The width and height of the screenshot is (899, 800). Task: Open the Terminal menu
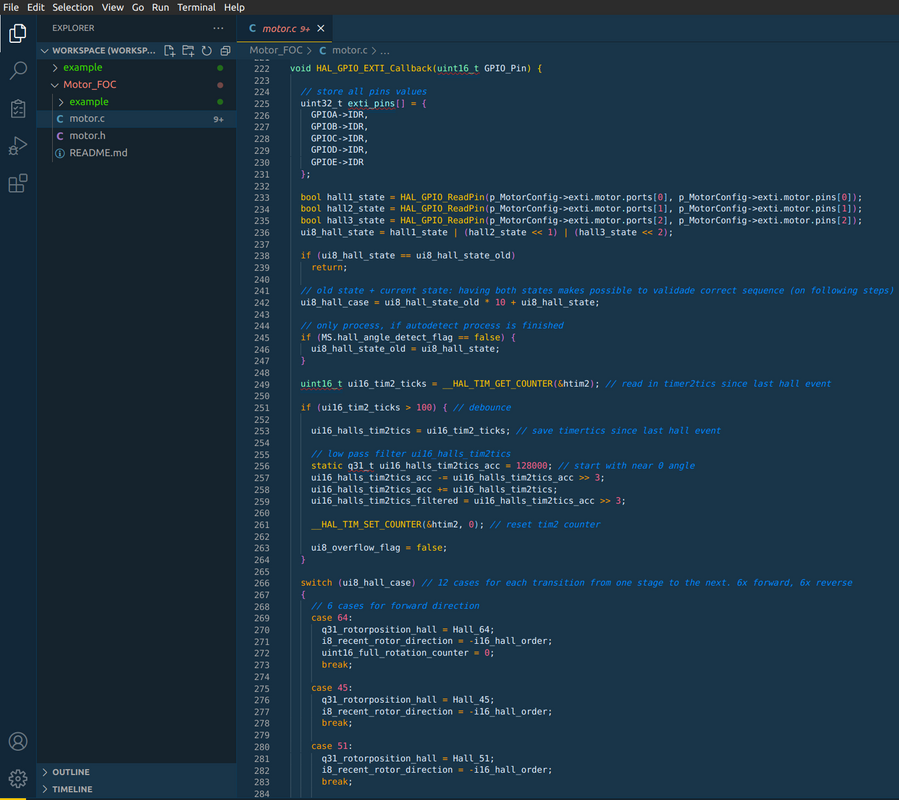click(x=196, y=7)
